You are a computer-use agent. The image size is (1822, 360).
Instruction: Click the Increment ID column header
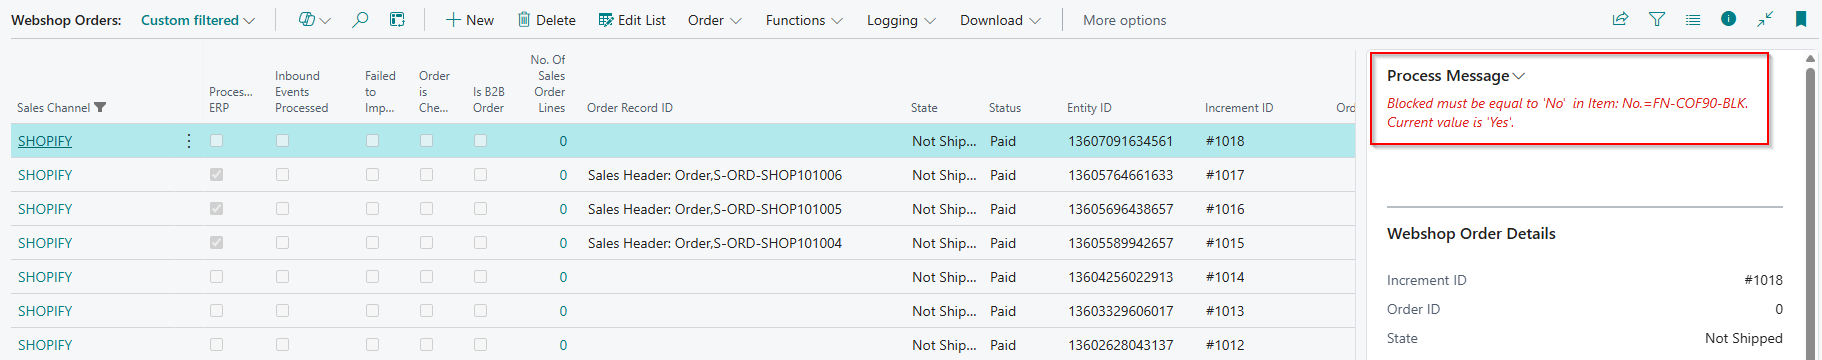pos(1239,108)
